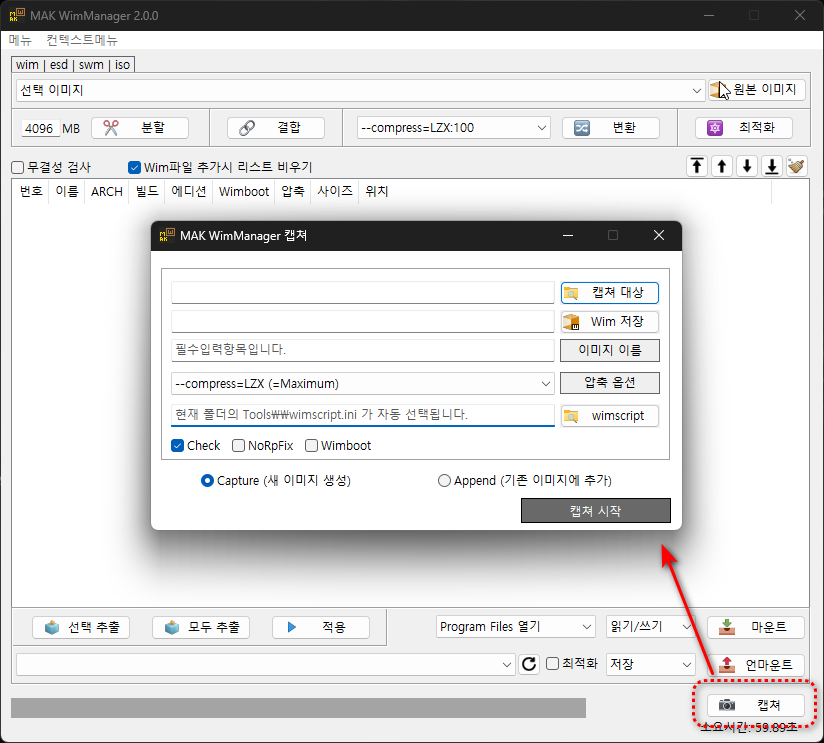Click the 빌드 column header
824x743 pixels.
147,191
